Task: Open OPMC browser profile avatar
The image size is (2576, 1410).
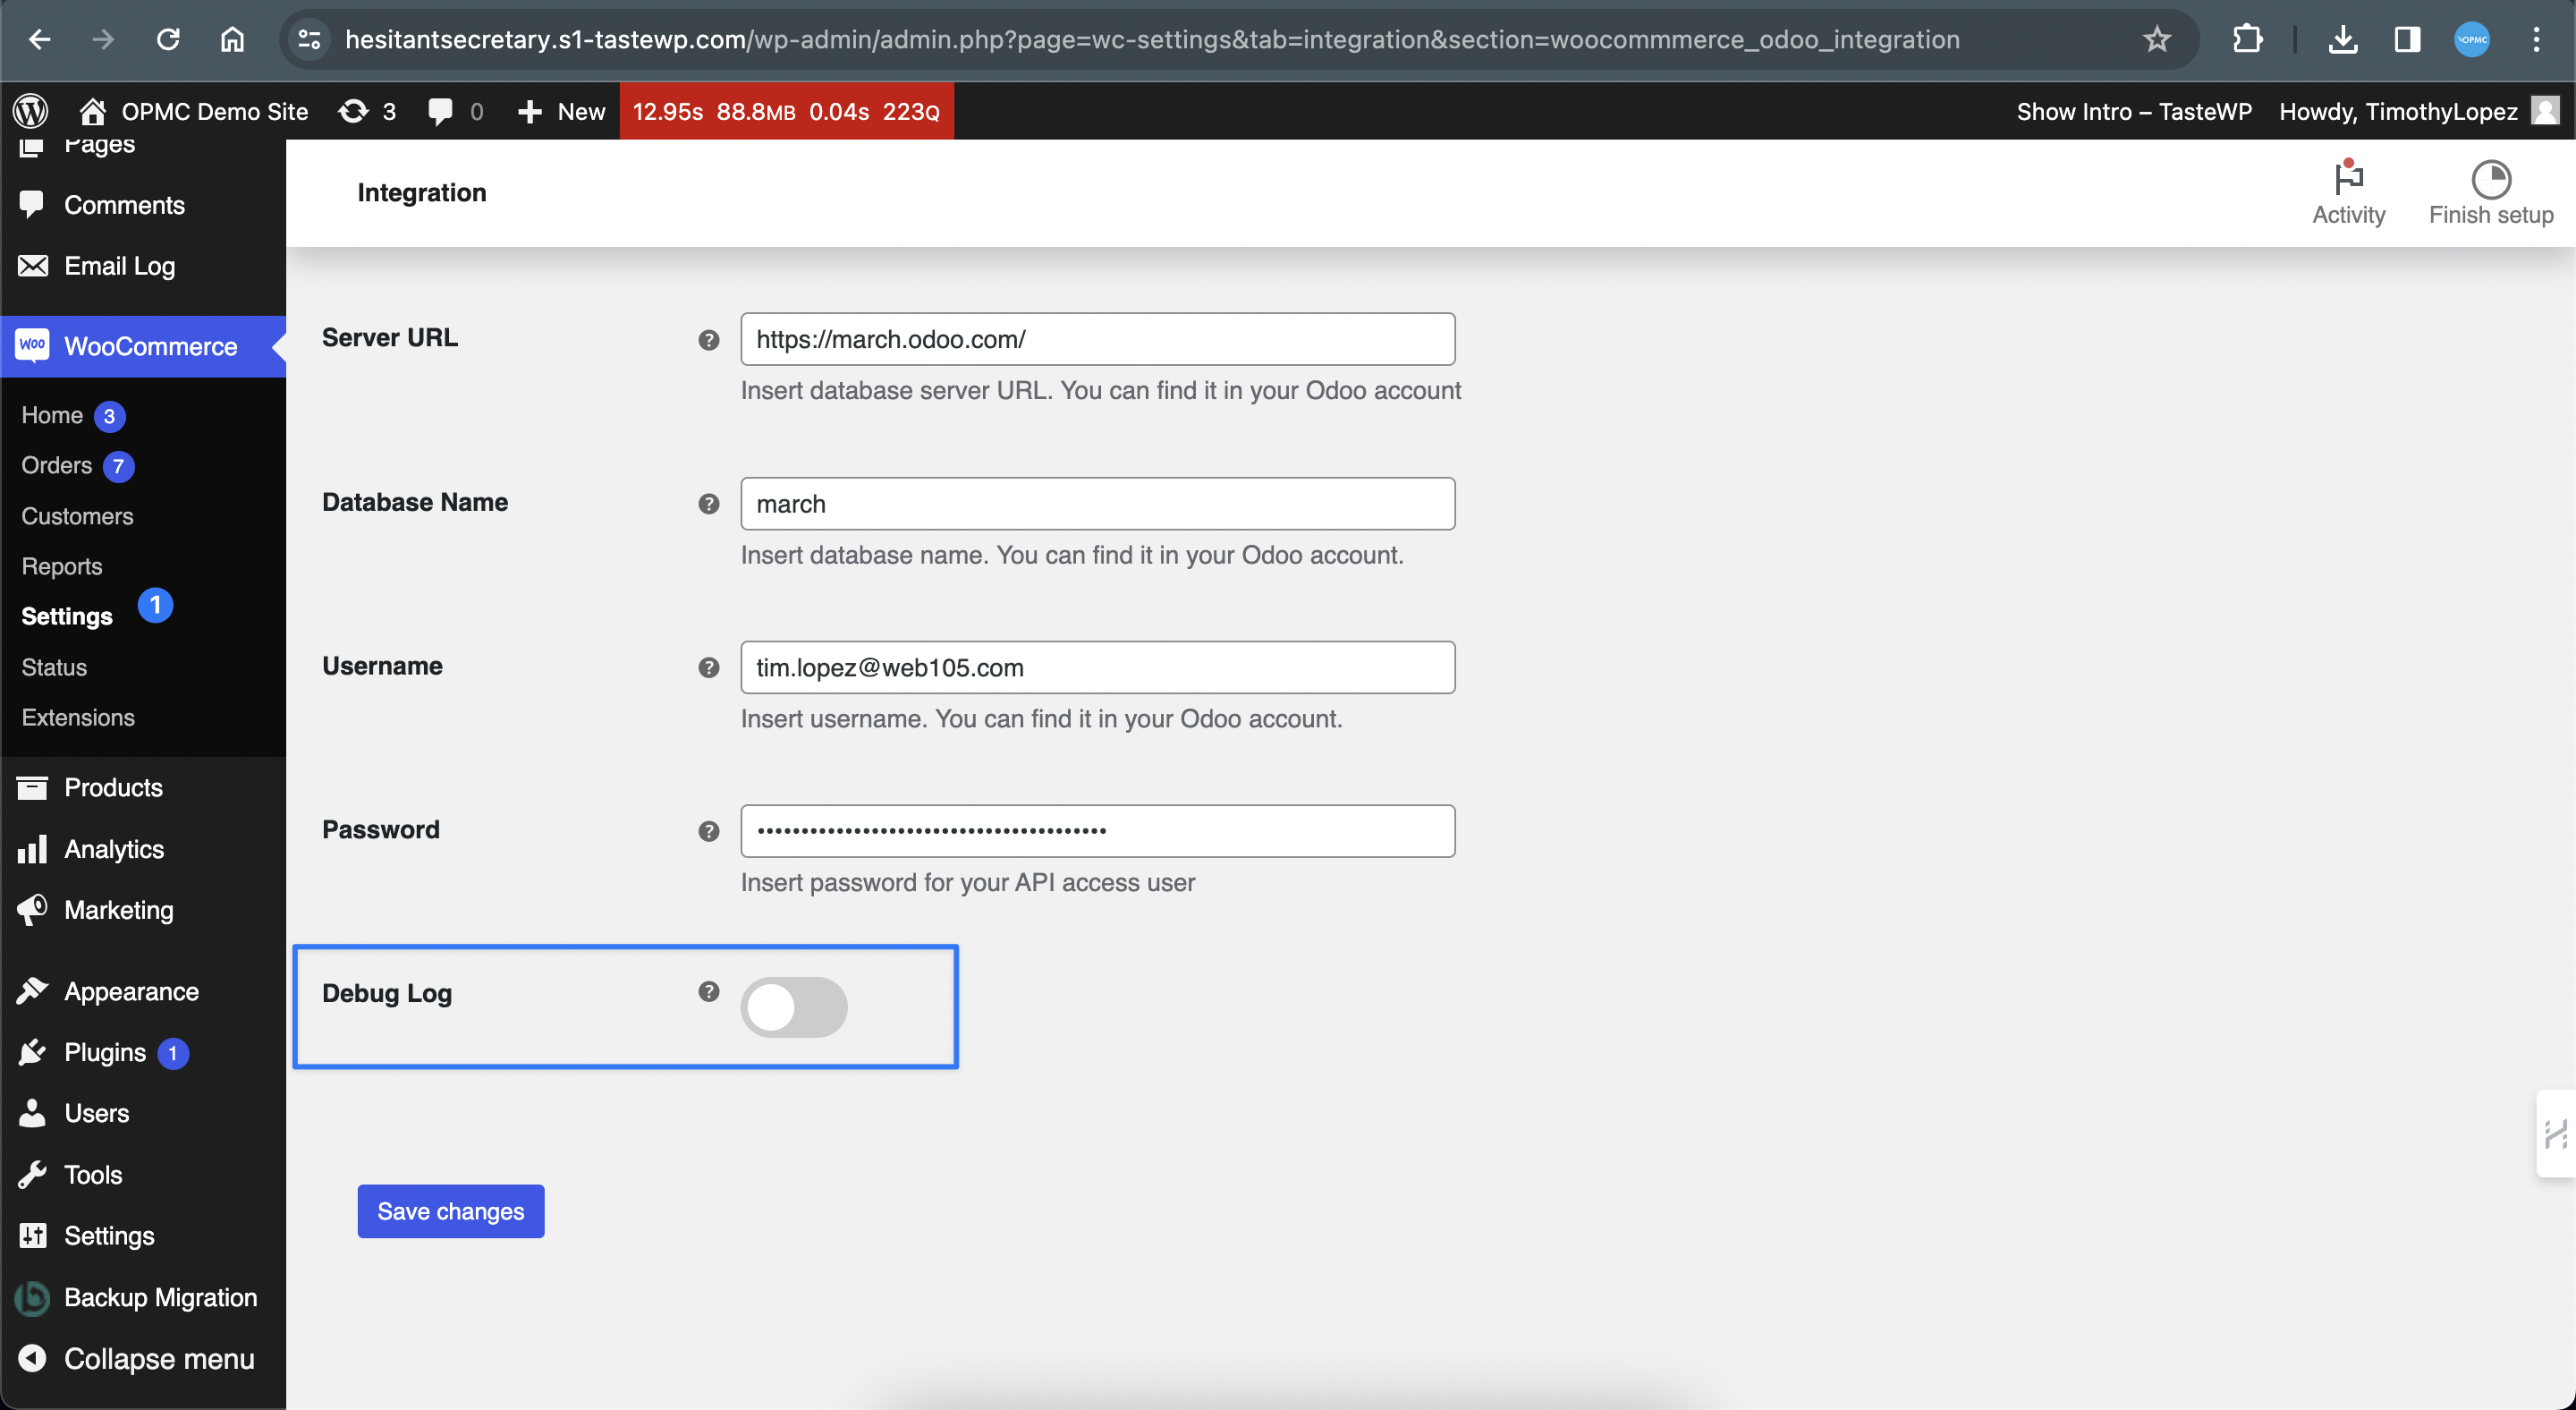Action: pyautogui.click(x=2472, y=39)
